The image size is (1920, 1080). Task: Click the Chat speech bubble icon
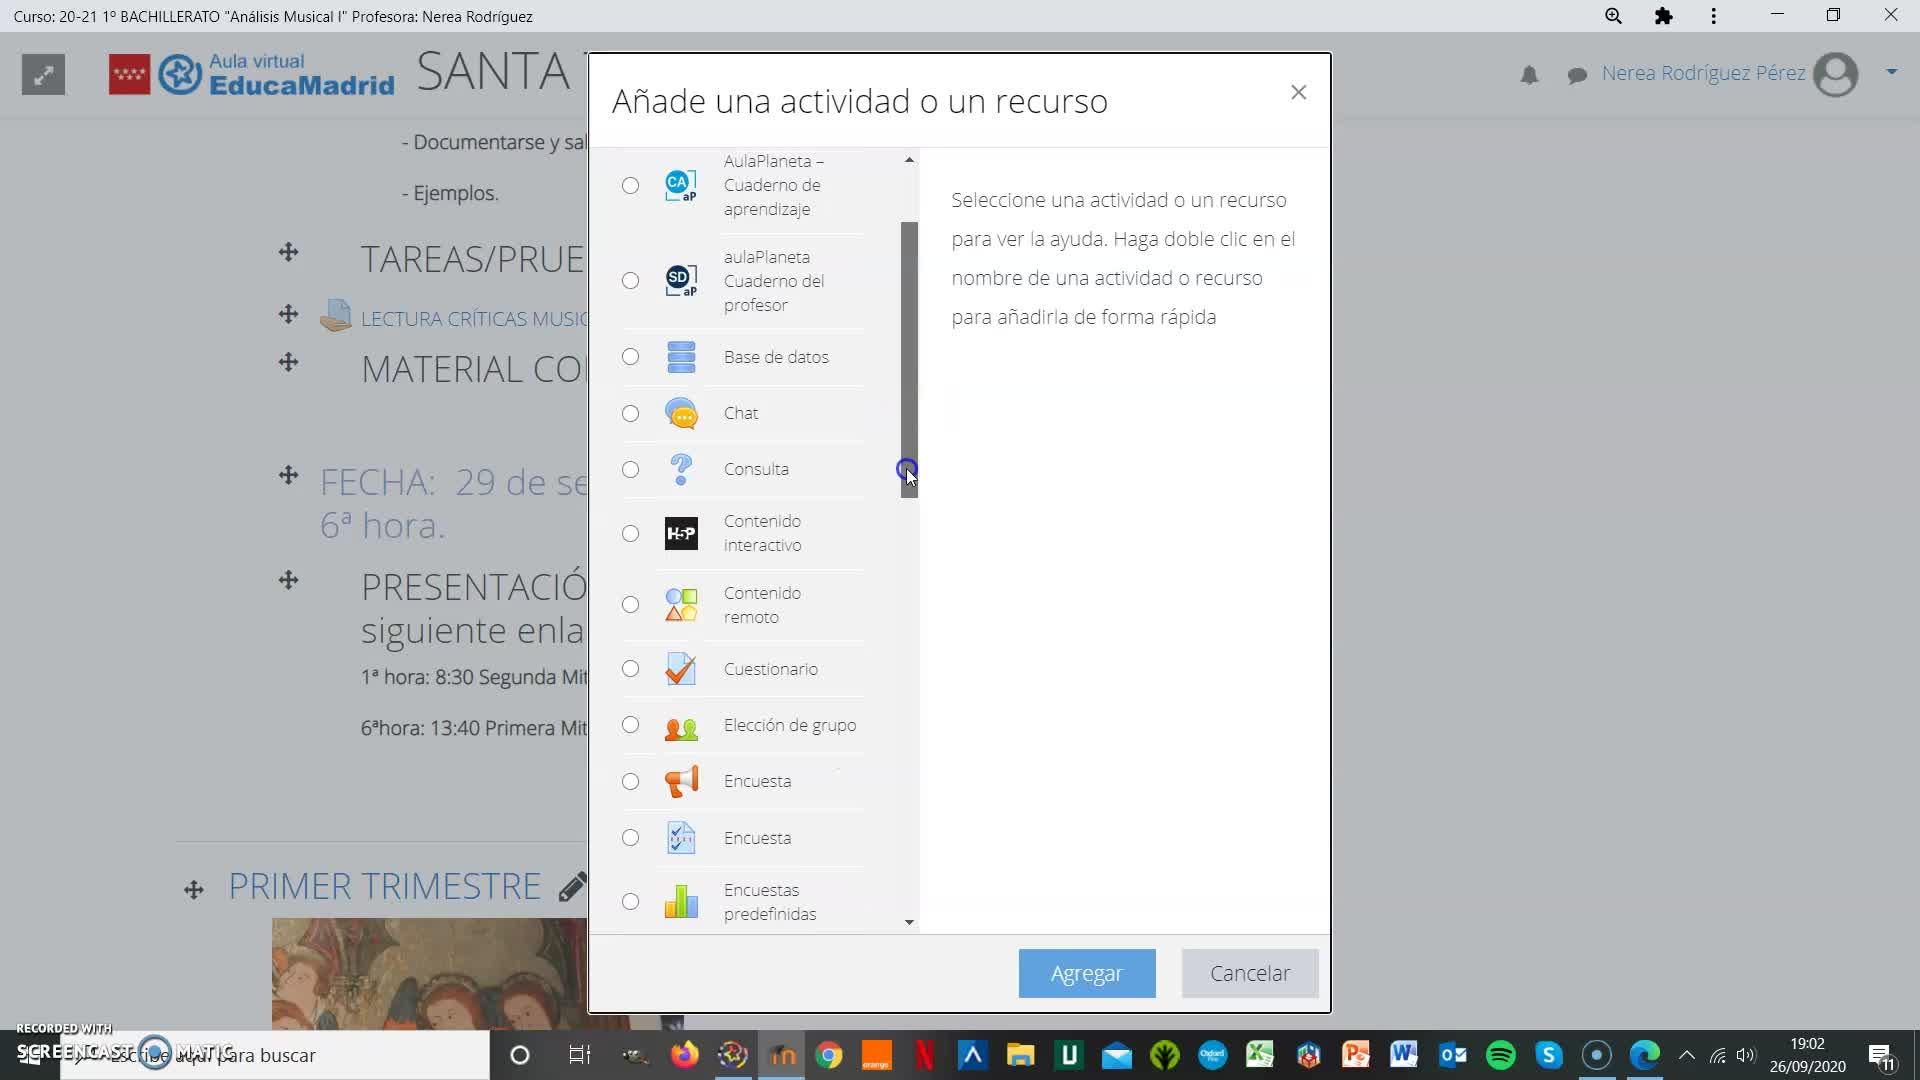coord(681,413)
